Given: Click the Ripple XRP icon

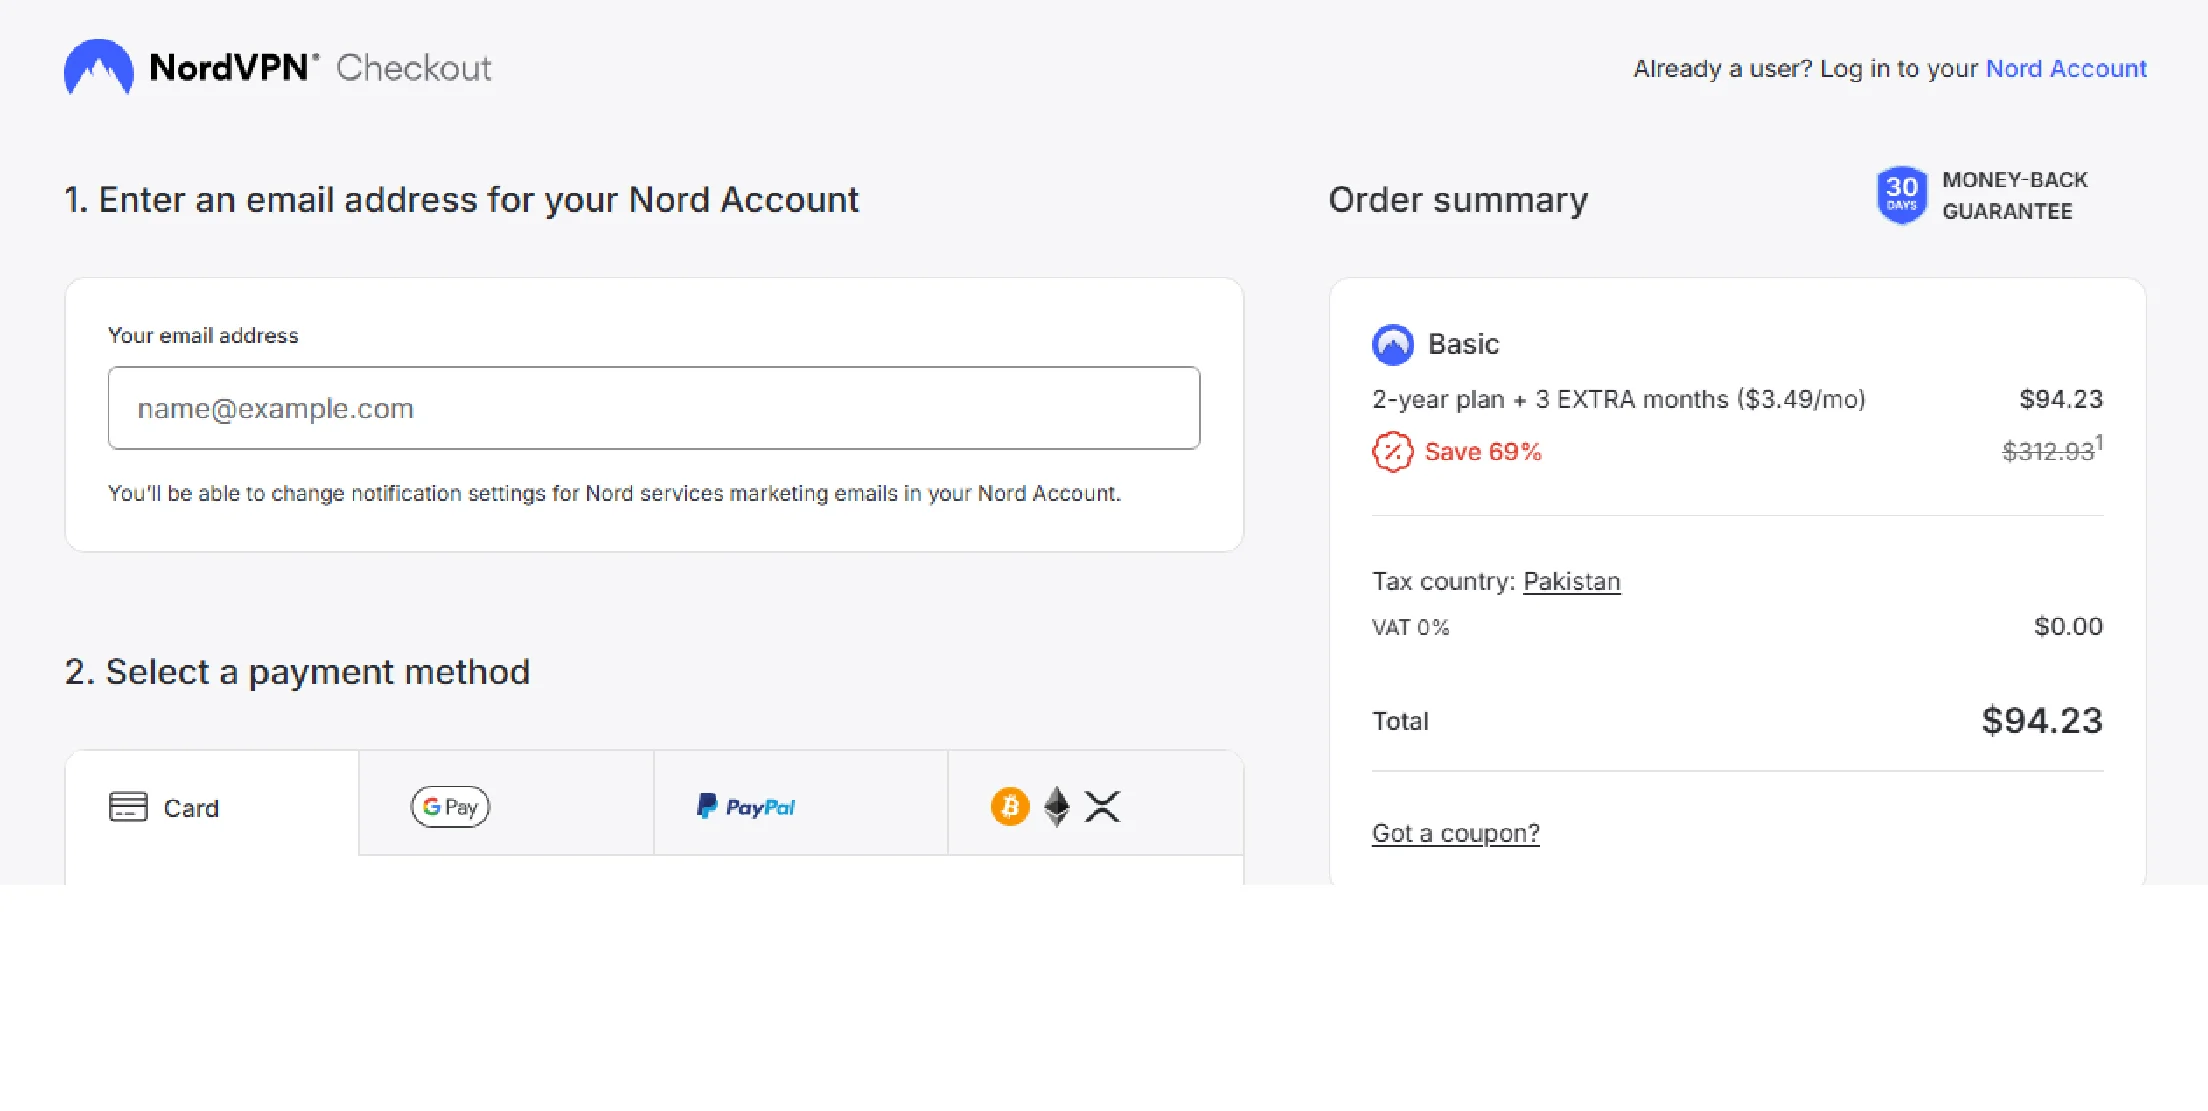Looking at the screenshot, I should [x=1103, y=806].
